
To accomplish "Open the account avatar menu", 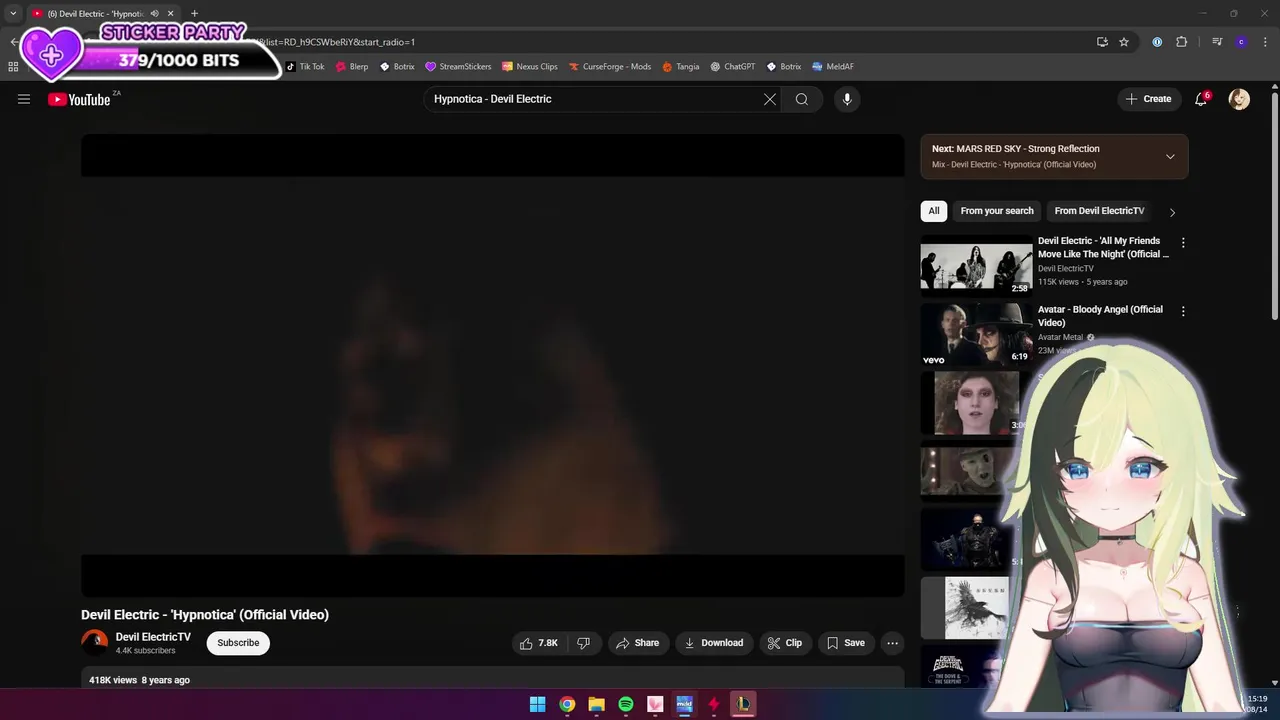I will [1239, 99].
